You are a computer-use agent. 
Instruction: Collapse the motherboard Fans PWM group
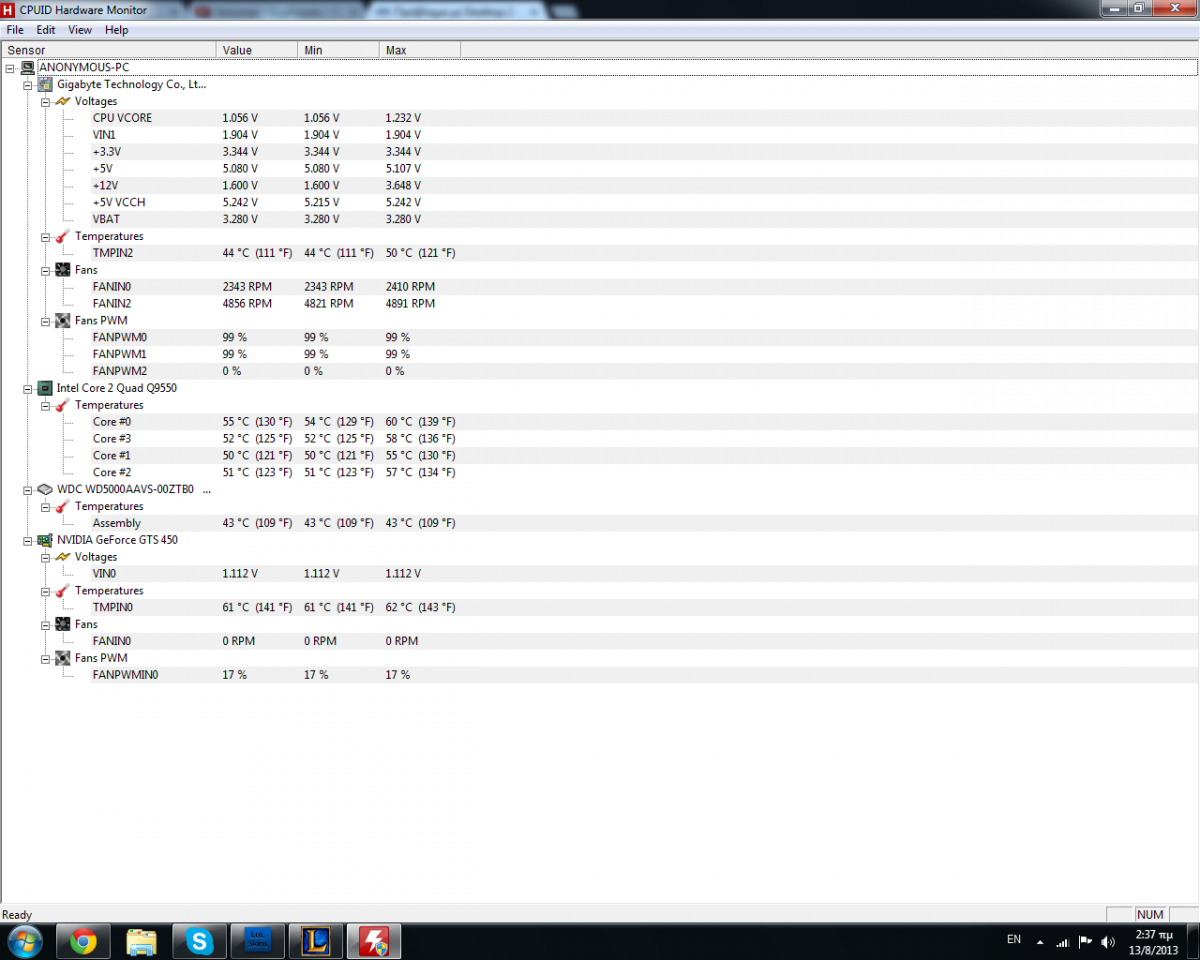45,321
